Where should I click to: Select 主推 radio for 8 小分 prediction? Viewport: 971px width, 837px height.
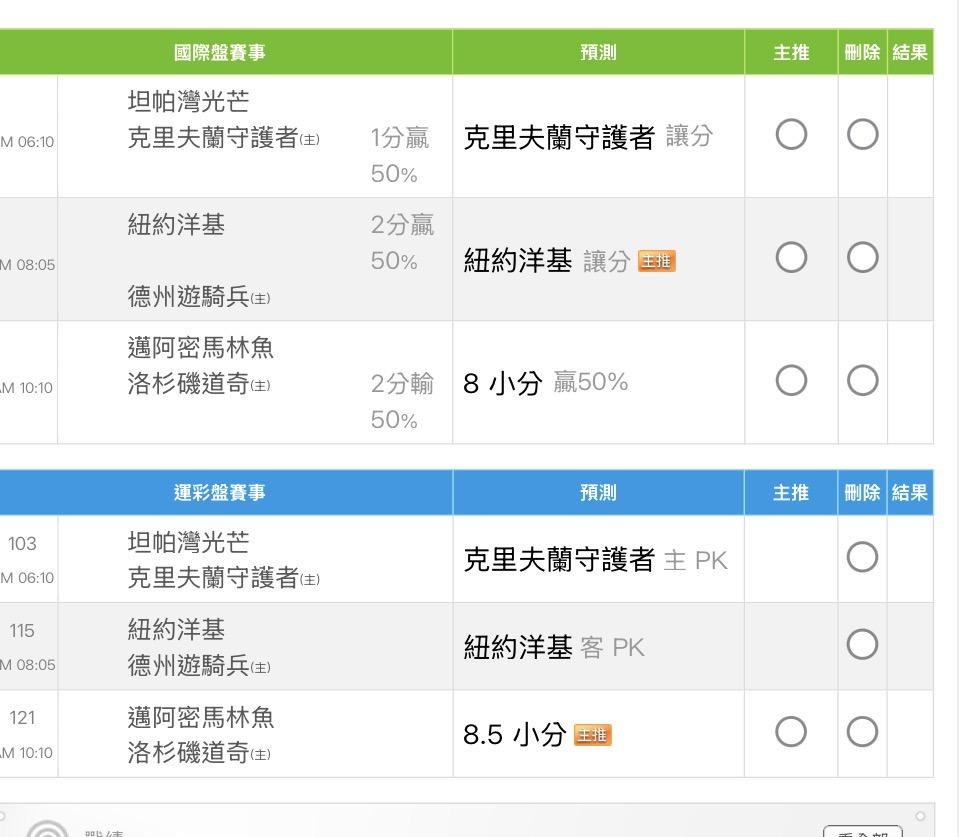pyautogui.click(x=790, y=381)
